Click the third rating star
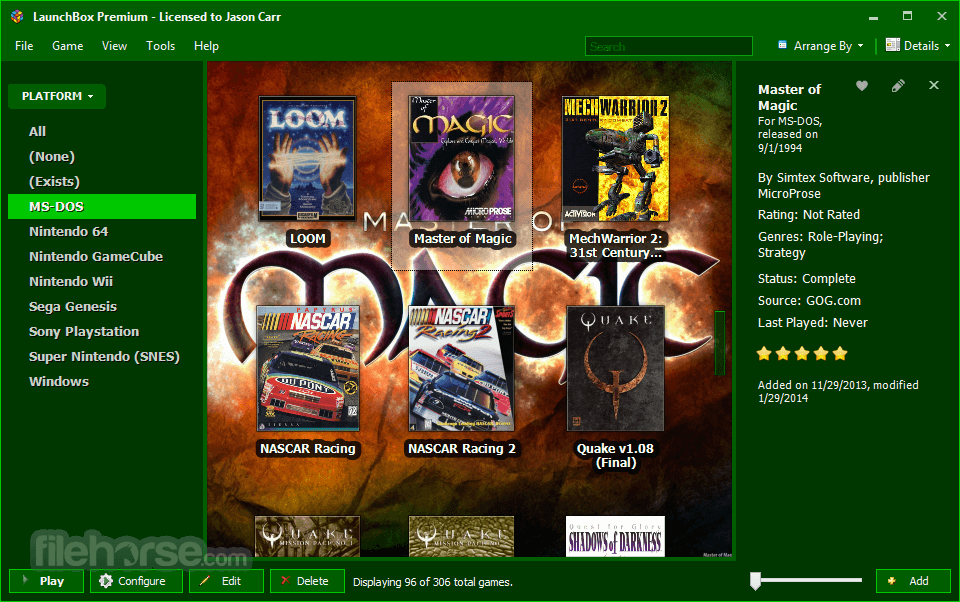Viewport: 960px width, 602px height. (x=802, y=353)
